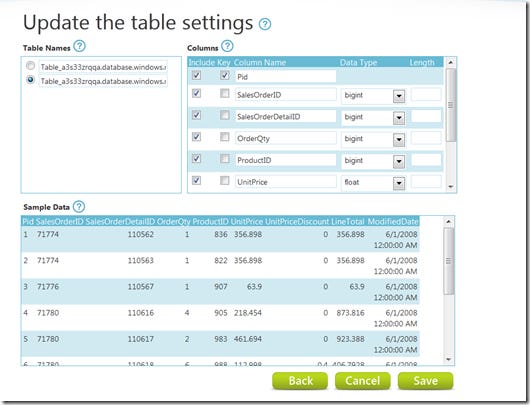Edit the OrderQty column name field

click(286, 138)
